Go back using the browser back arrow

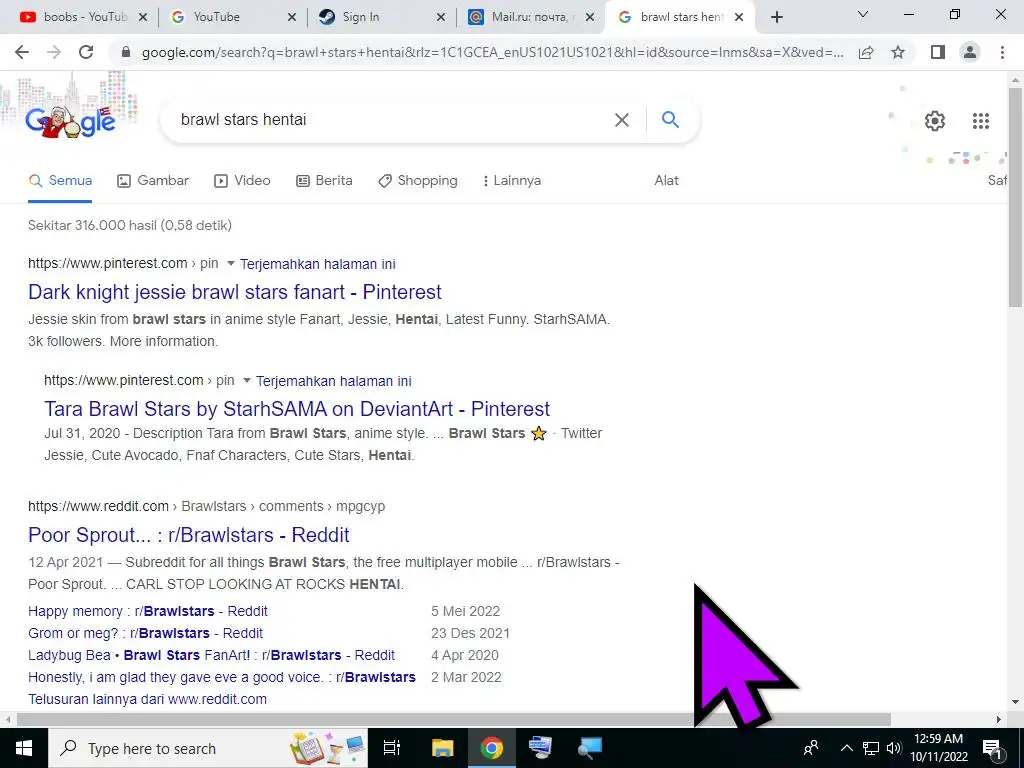[x=22, y=52]
